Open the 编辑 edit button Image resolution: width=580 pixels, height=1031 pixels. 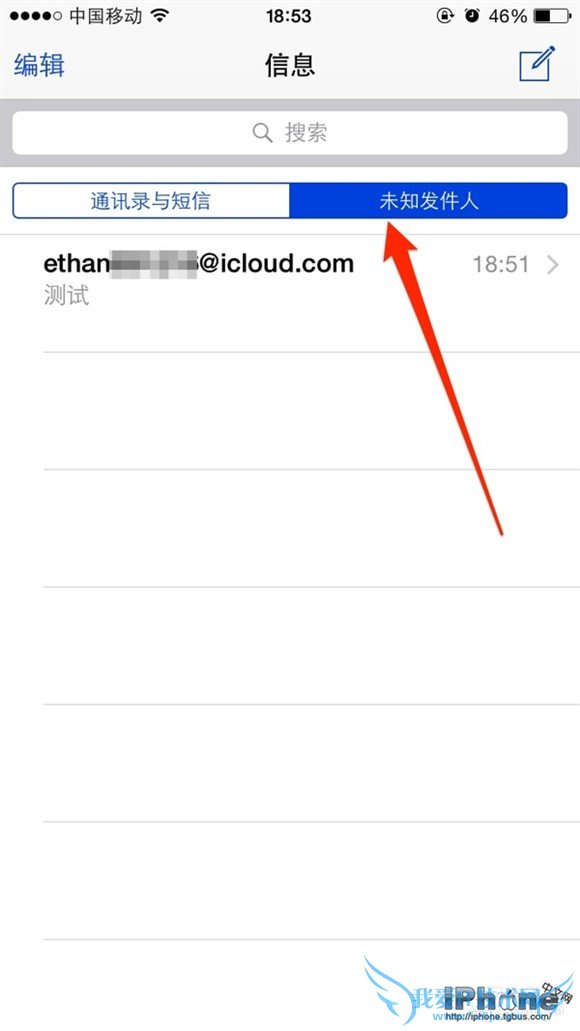[x=39, y=65]
